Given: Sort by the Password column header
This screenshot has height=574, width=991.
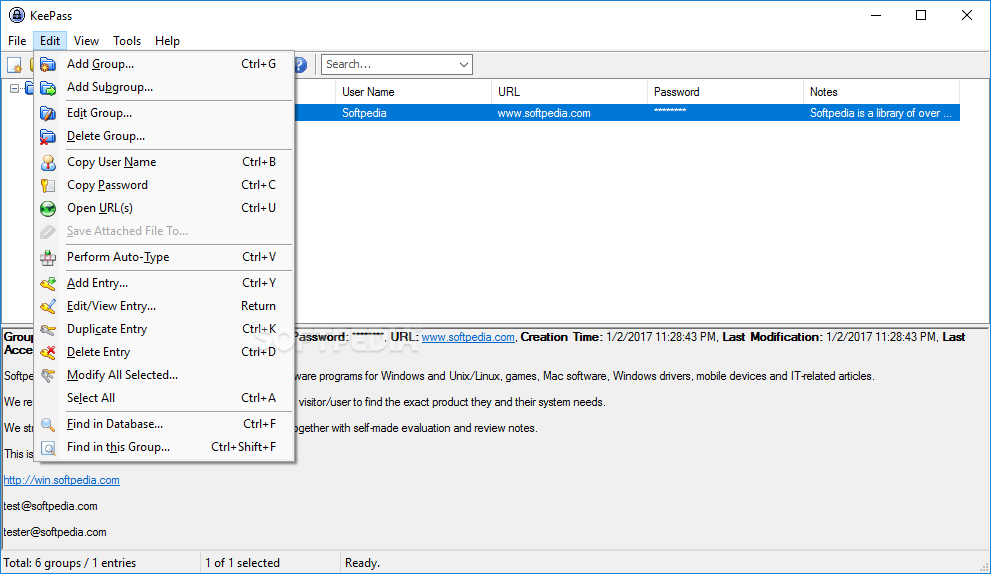Looking at the screenshot, I should pos(726,92).
